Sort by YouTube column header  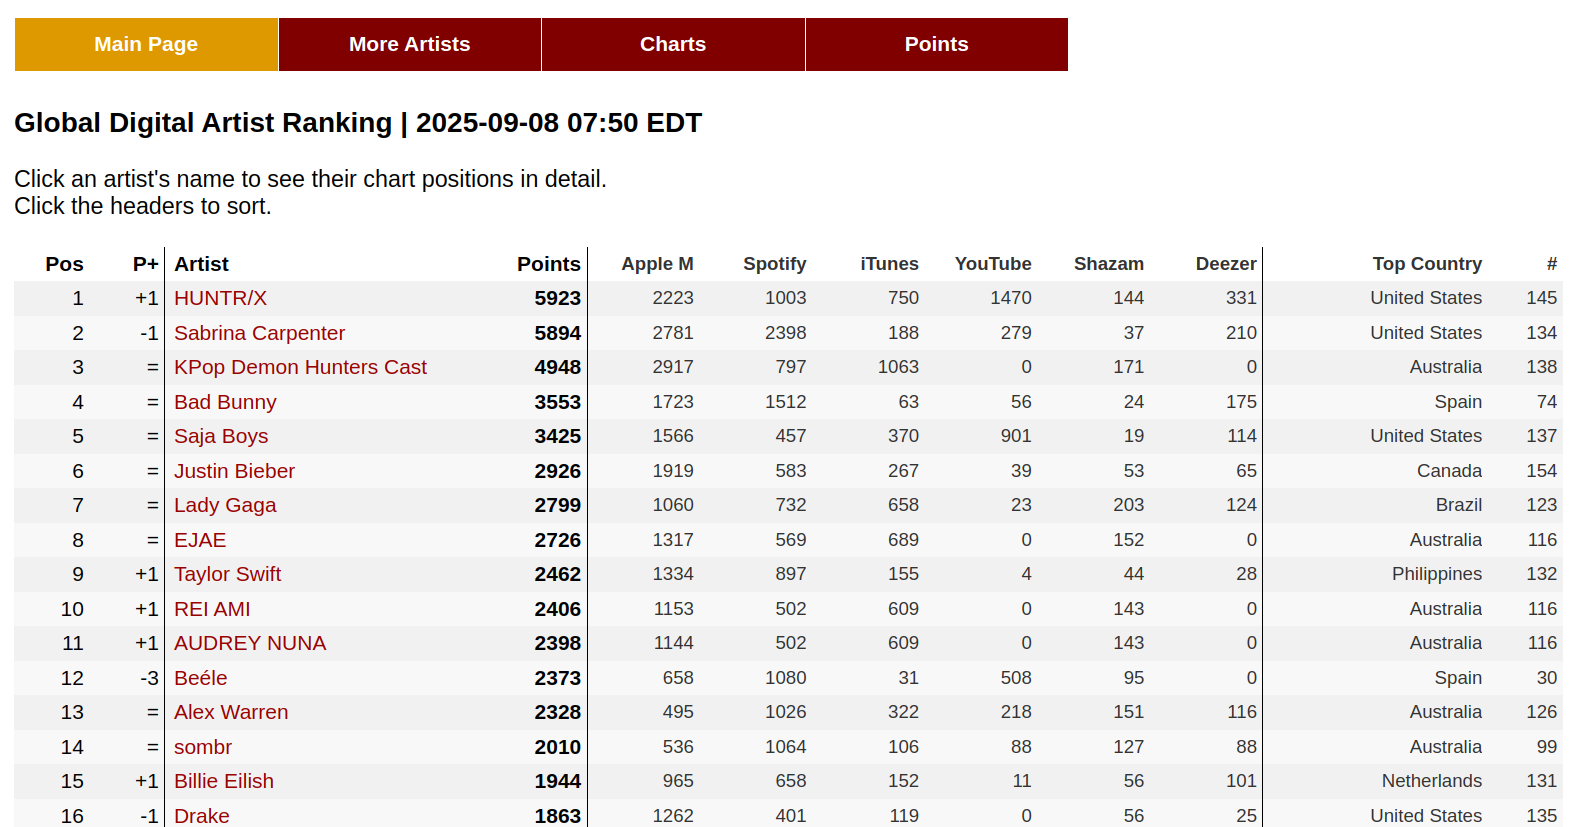tap(992, 264)
